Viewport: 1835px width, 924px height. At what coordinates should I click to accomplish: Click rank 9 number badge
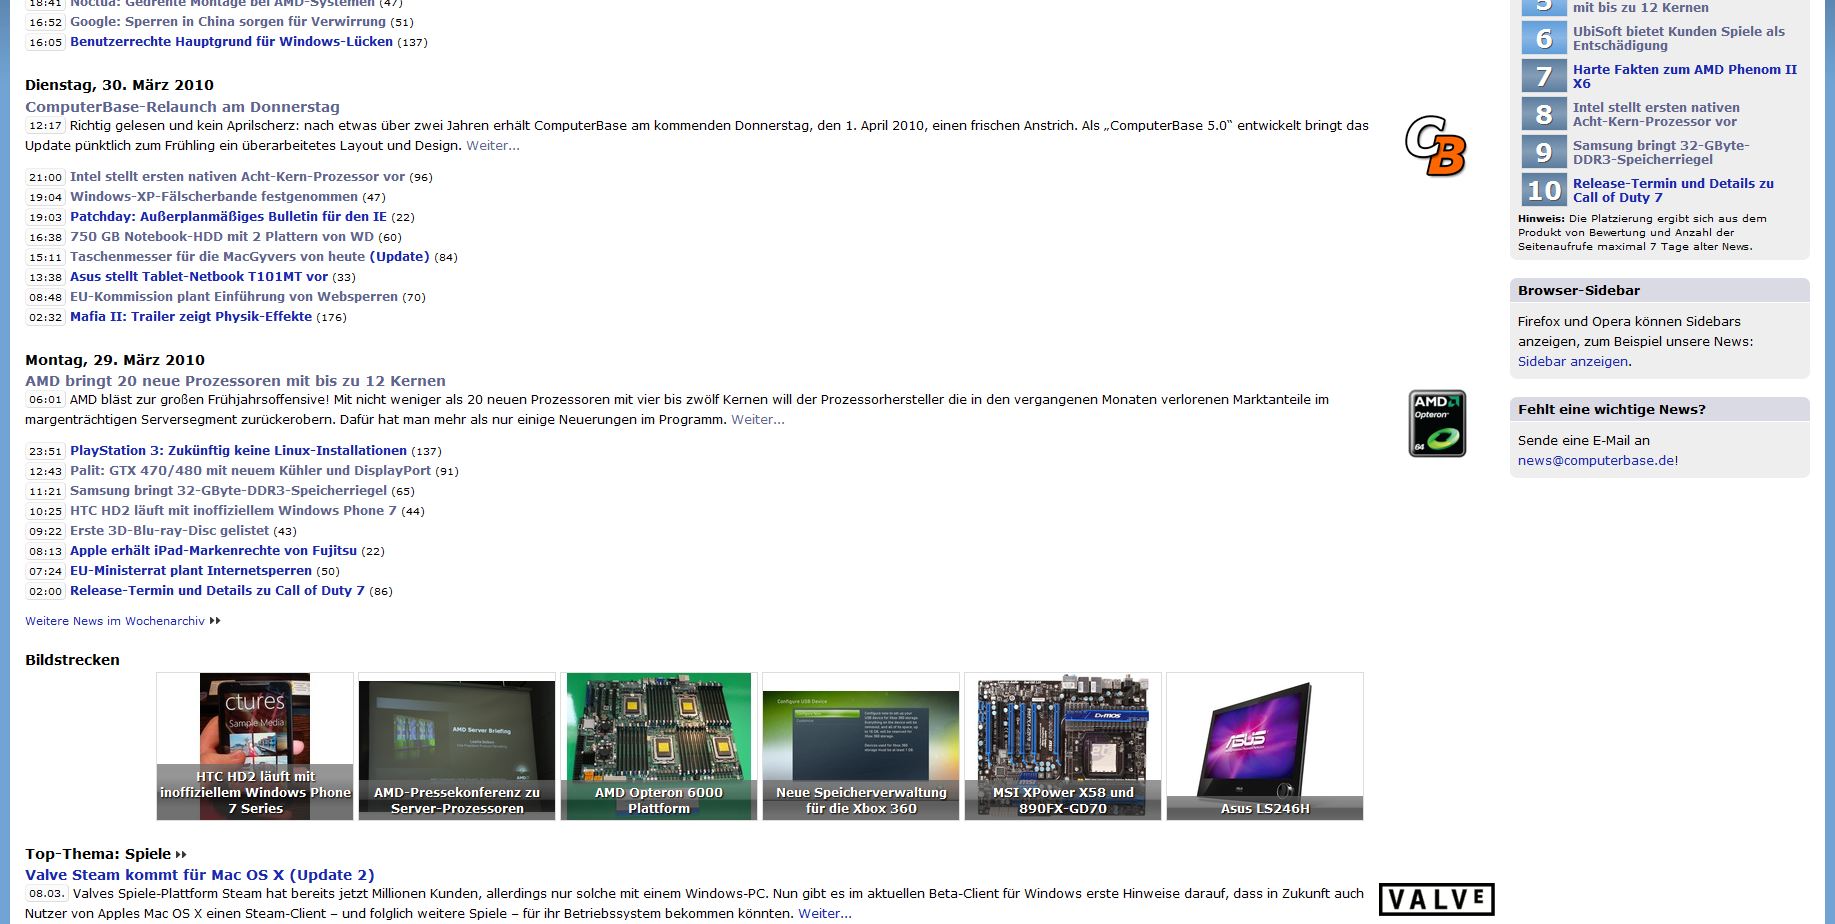coord(1544,152)
